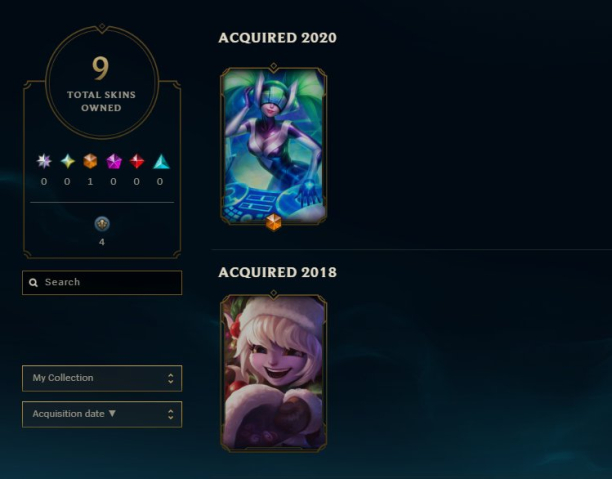Screen dimensions: 612x479
Task: Open the Acquisition date sort dropdown
Action: point(102,414)
